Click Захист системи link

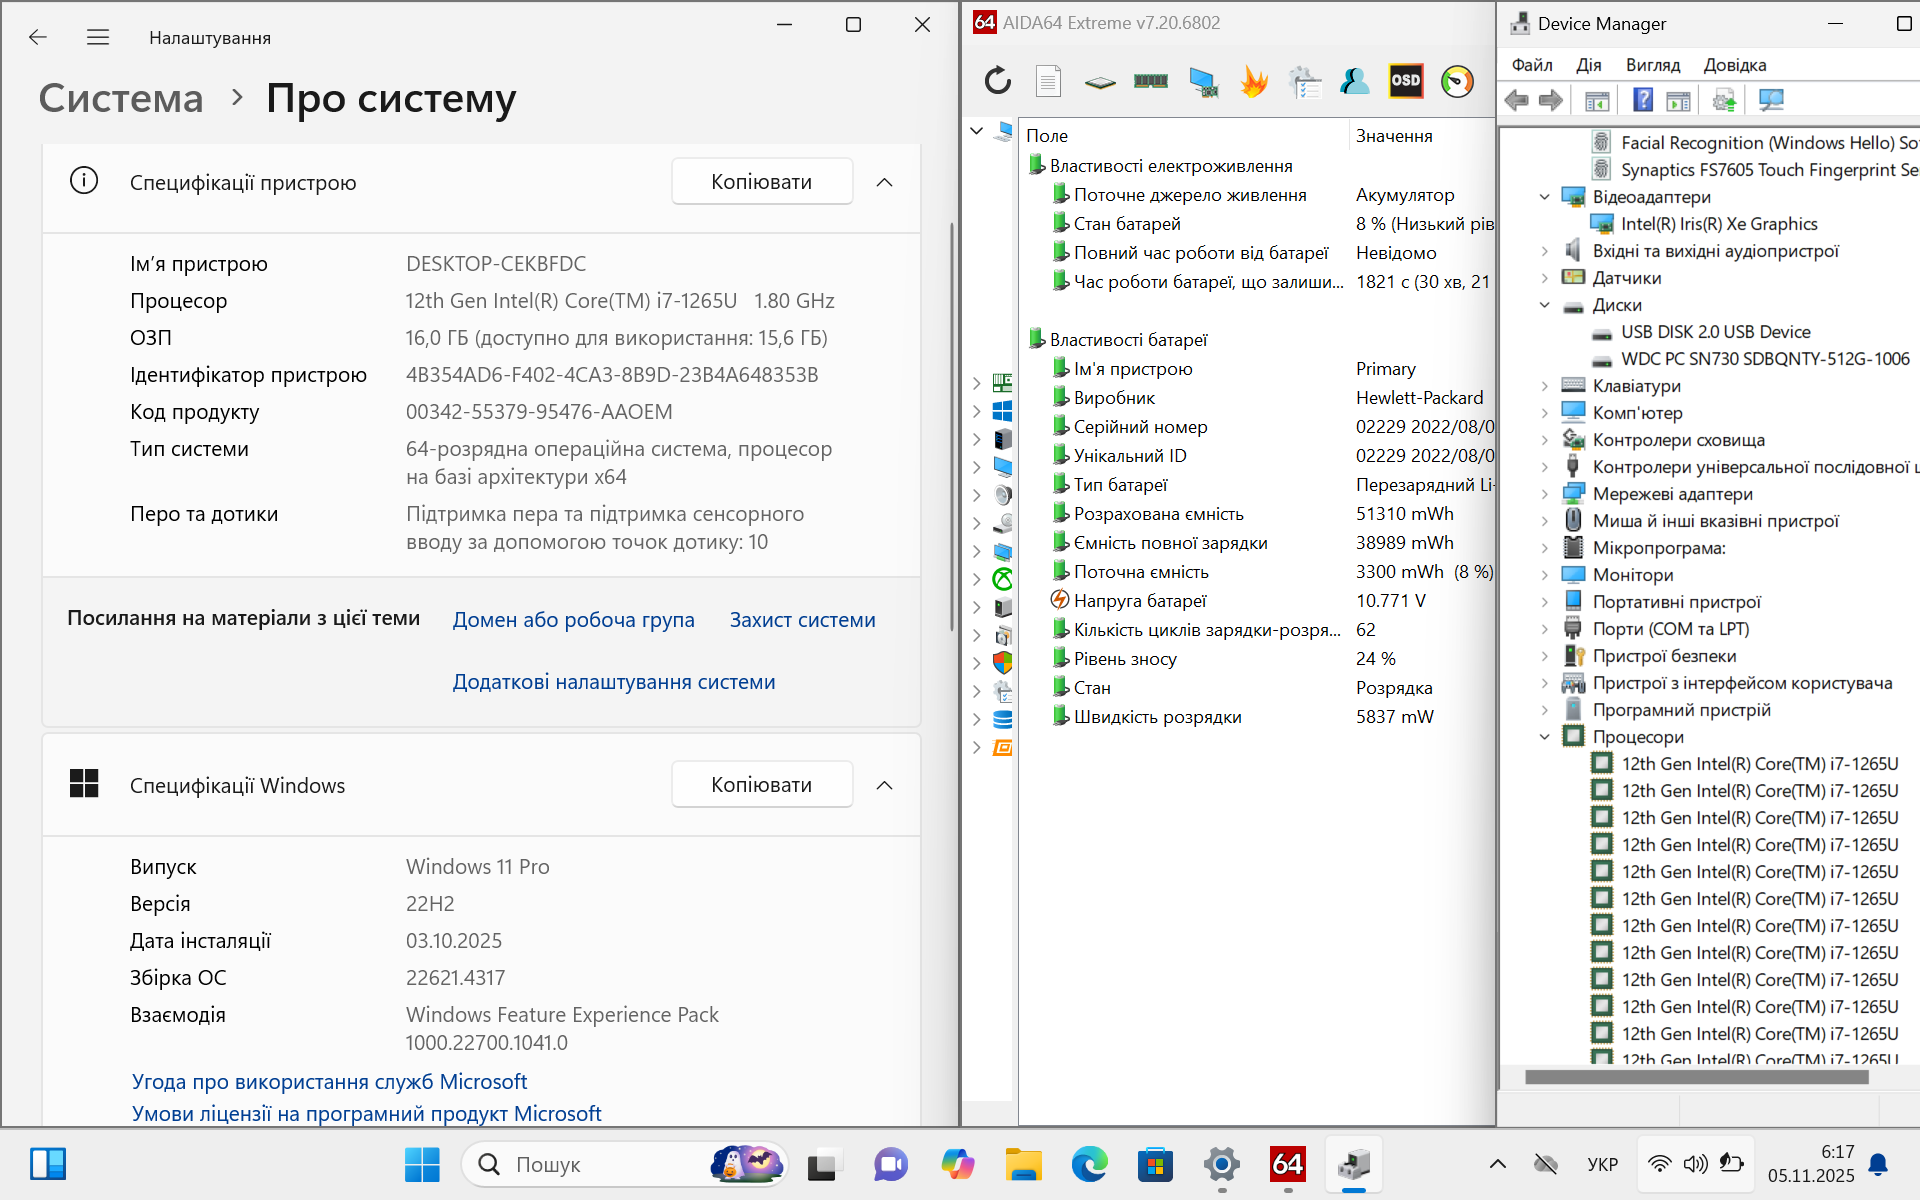point(802,620)
